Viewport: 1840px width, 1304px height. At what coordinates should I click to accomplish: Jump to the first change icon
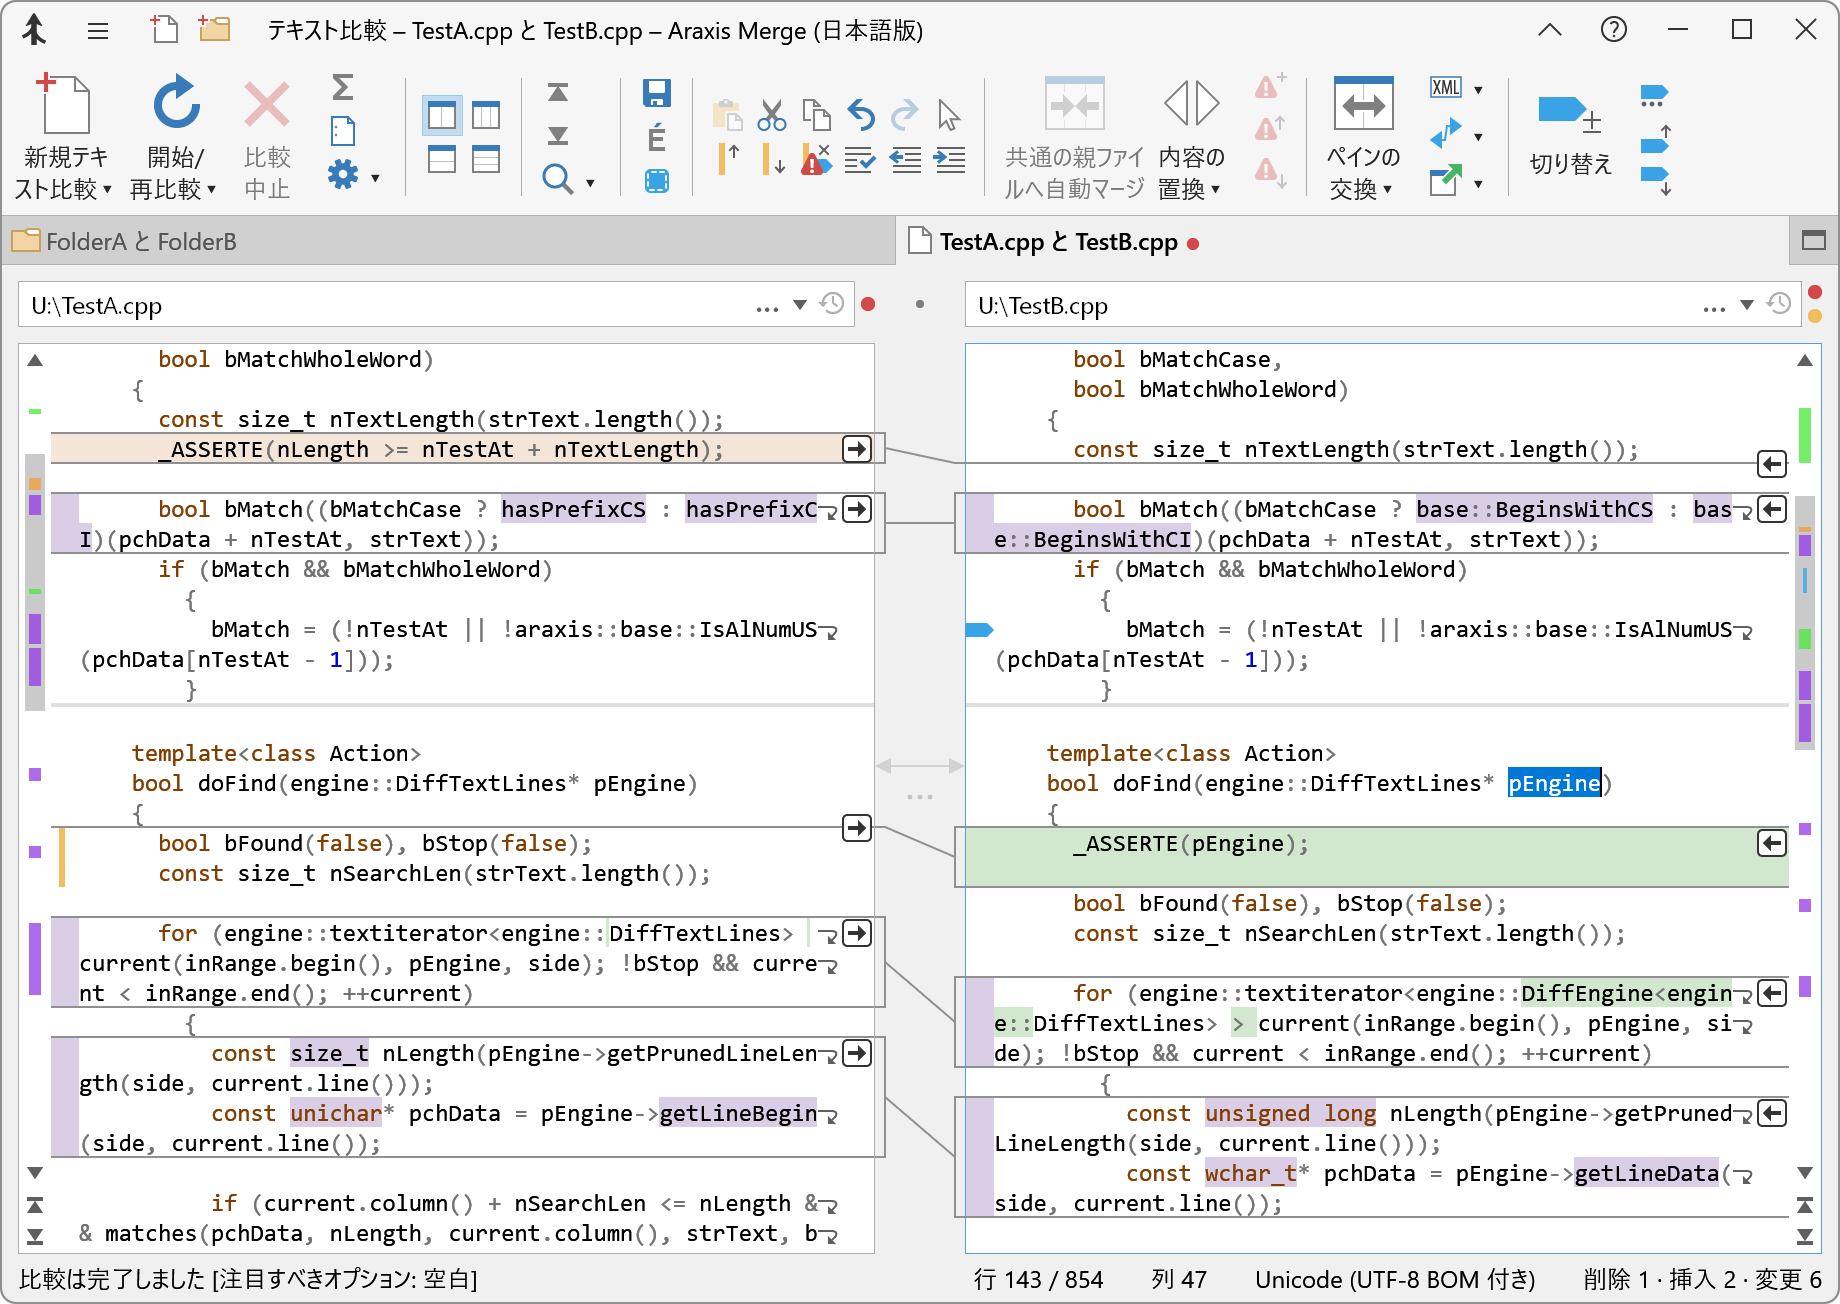558,93
